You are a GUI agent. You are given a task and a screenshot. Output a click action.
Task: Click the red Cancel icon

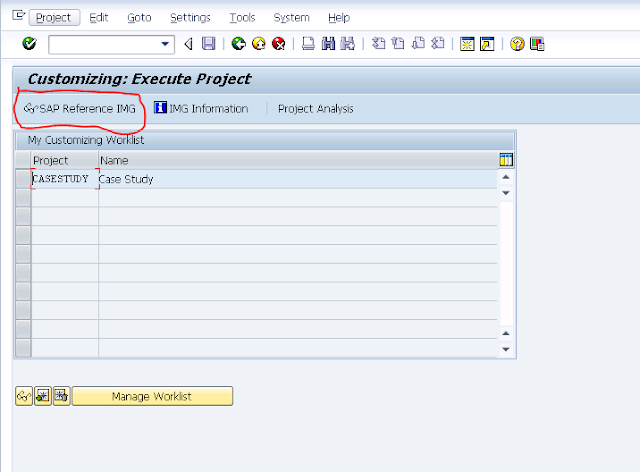(278, 43)
